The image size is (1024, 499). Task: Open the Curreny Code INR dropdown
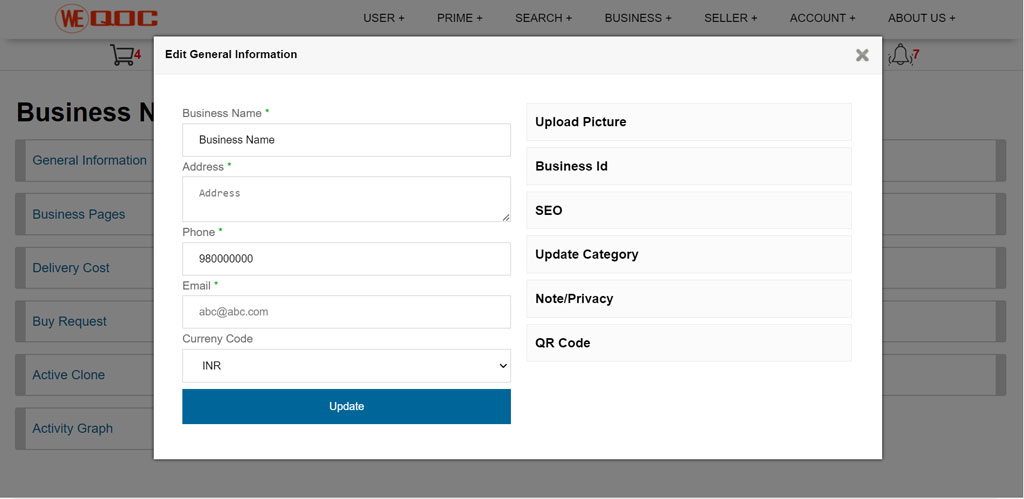[x=346, y=366]
